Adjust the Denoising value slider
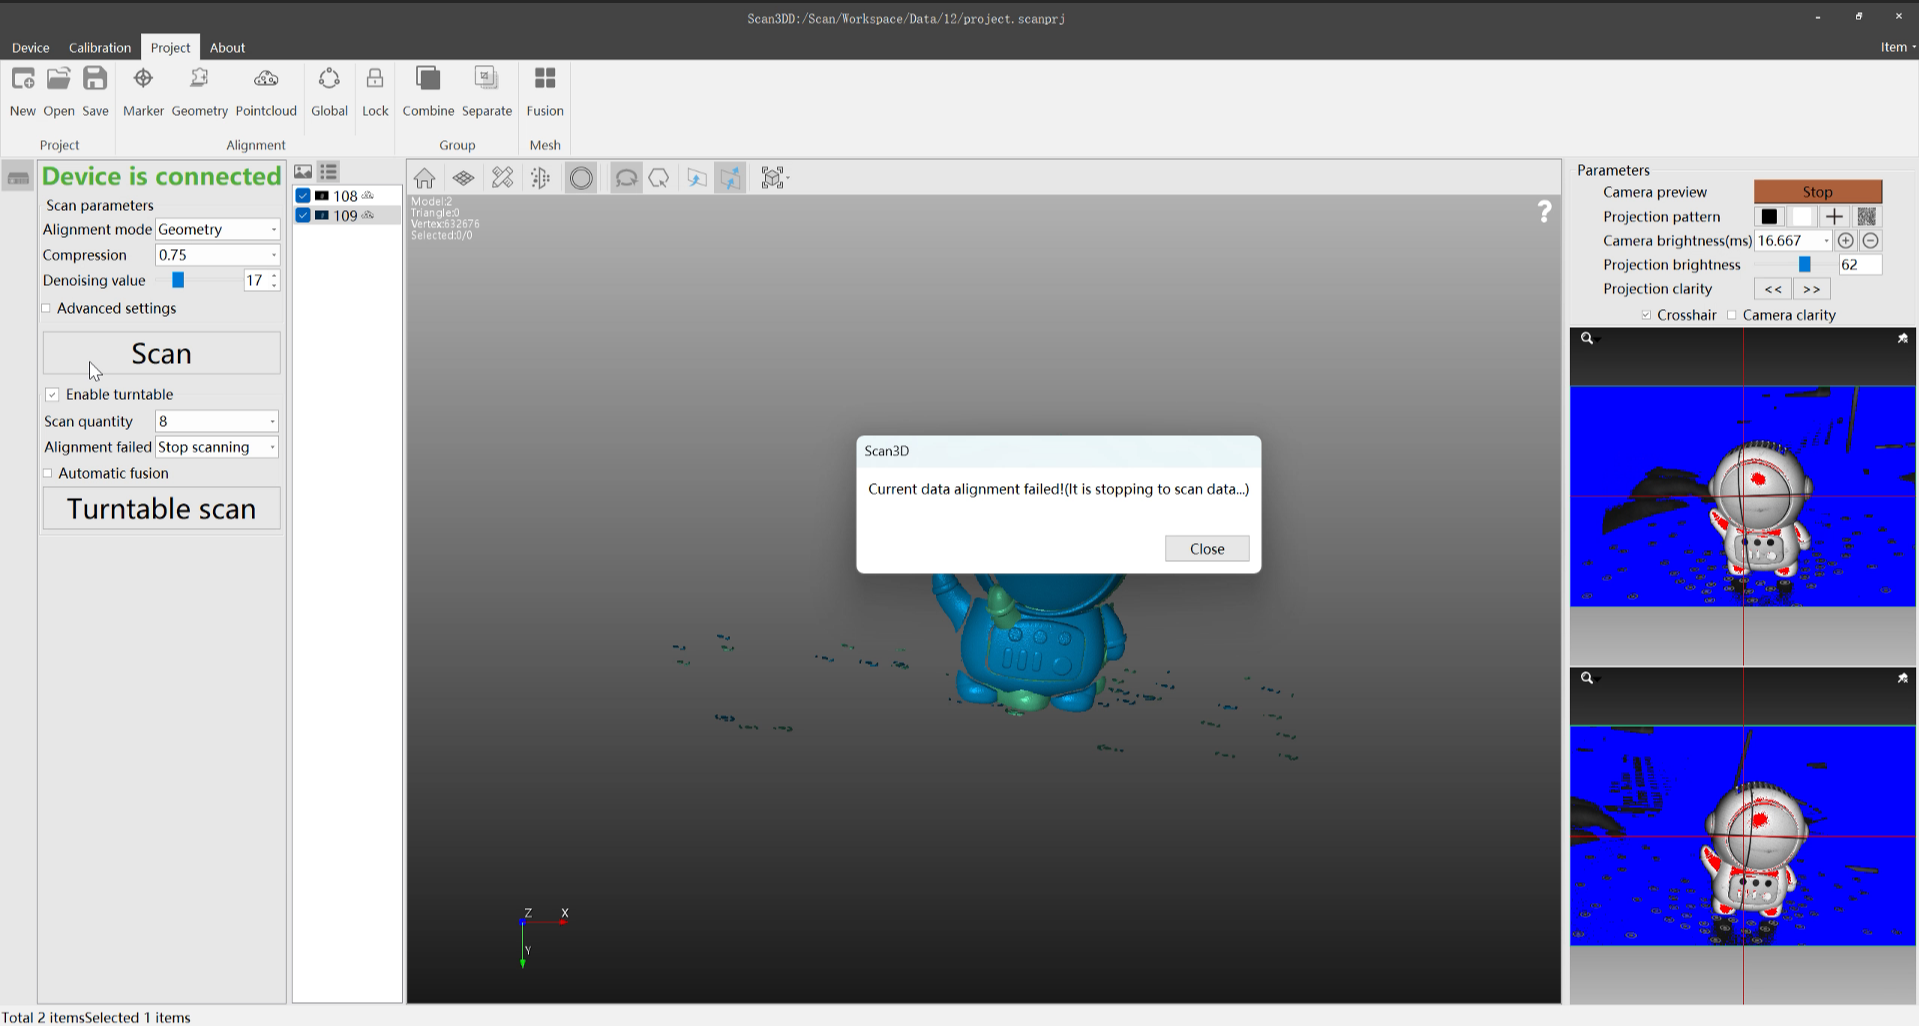This screenshot has width=1919, height=1026. 178,281
